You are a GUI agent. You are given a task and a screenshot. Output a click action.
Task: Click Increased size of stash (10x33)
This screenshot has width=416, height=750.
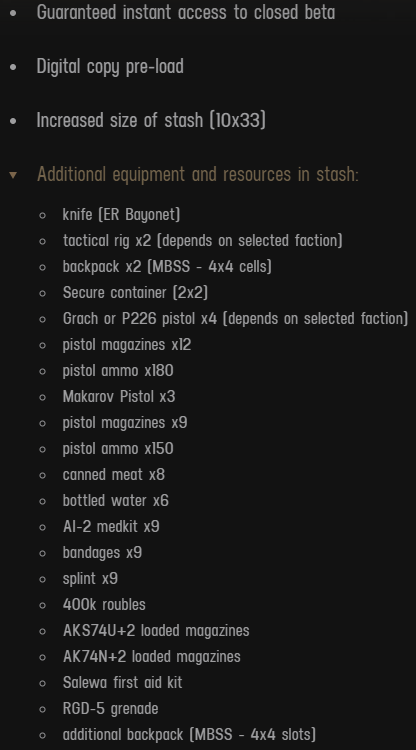pyautogui.click(x=151, y=120)
